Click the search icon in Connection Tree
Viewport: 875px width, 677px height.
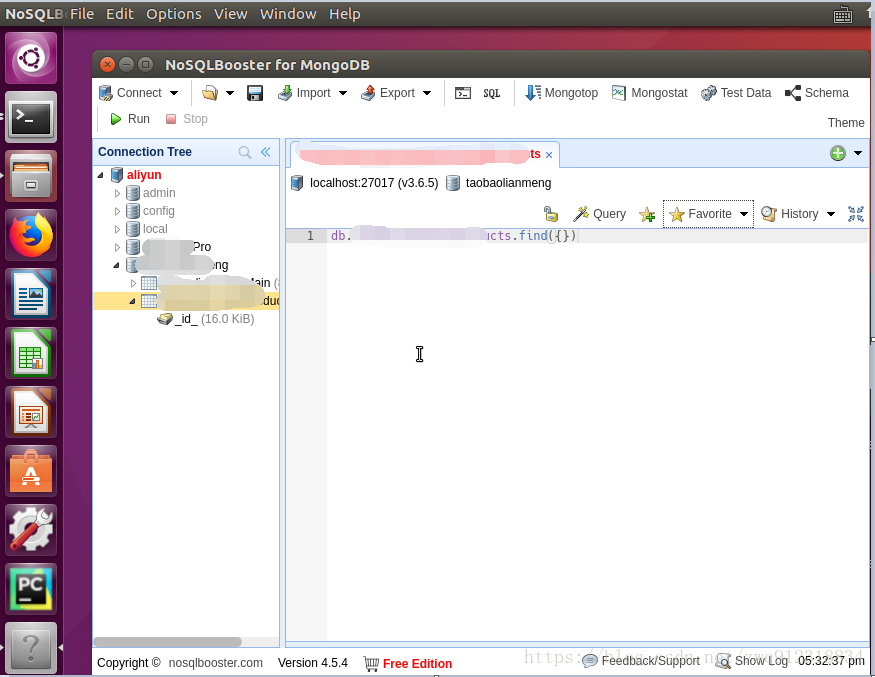pos(245,152)
